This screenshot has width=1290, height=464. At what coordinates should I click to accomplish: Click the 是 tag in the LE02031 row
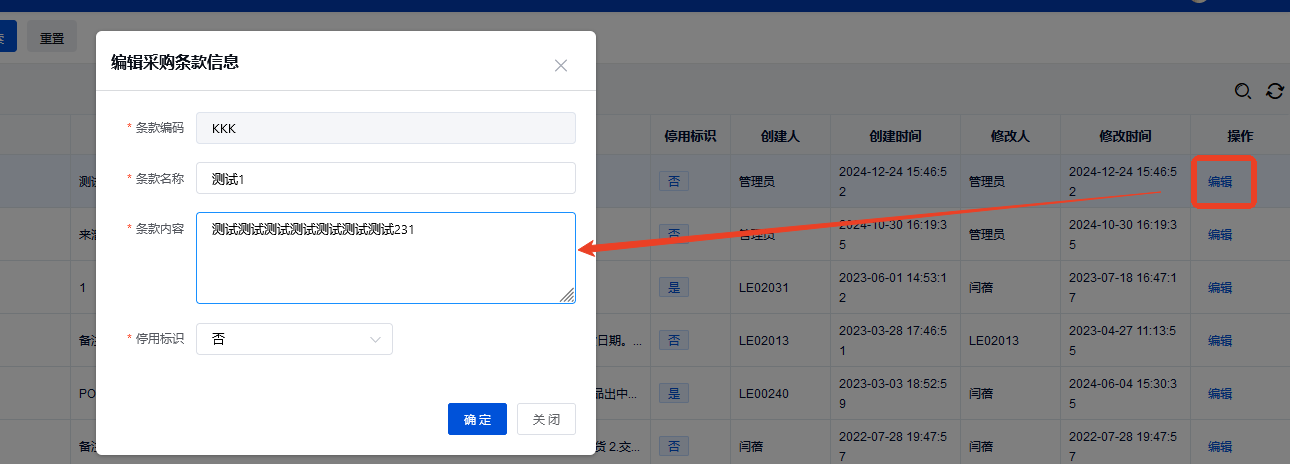pyautogui.click(x=673, y=288)
